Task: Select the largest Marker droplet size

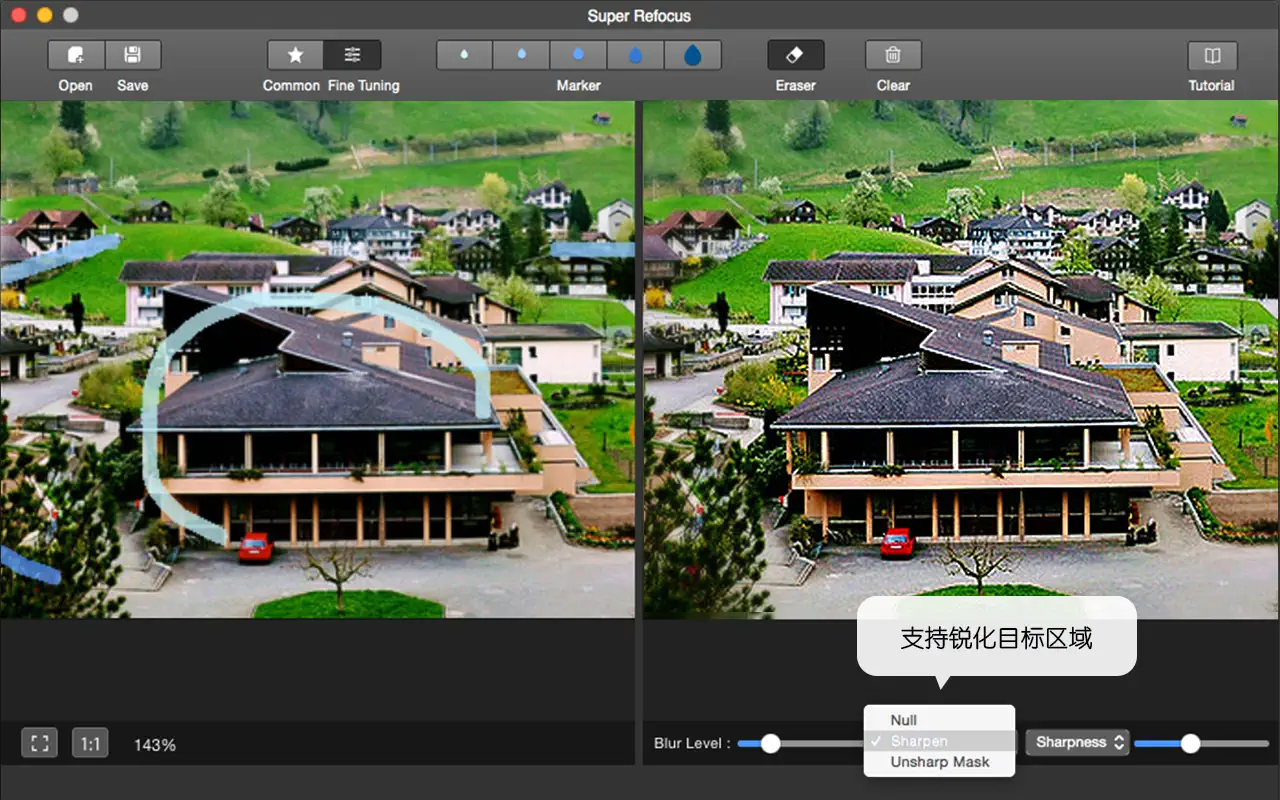Action: (694, 55)
